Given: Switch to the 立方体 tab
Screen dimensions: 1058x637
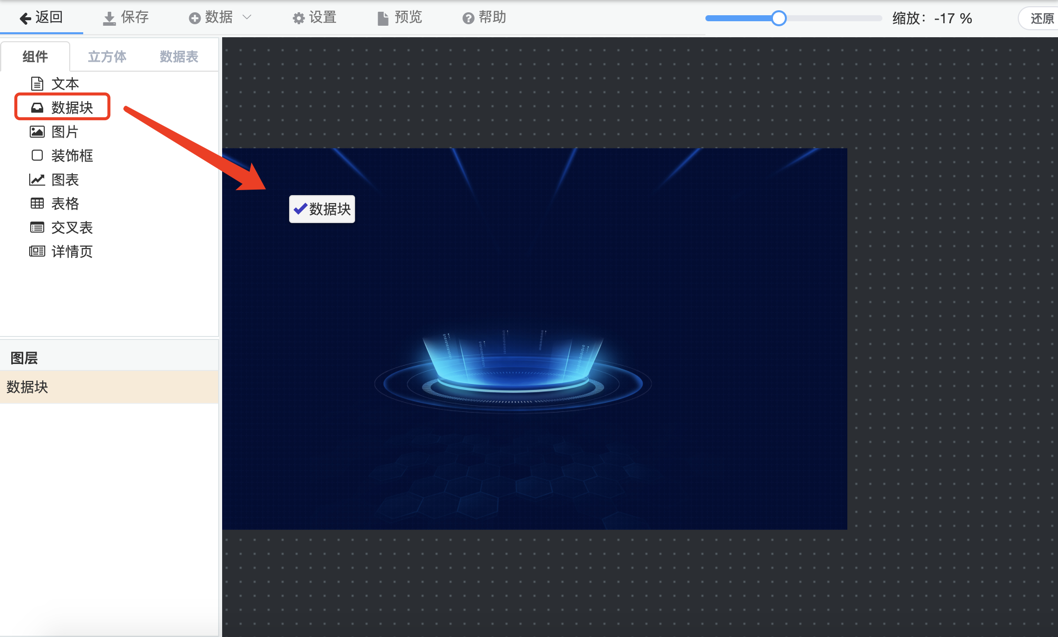Looking at the screenshot, I should [x=107, y=57].
